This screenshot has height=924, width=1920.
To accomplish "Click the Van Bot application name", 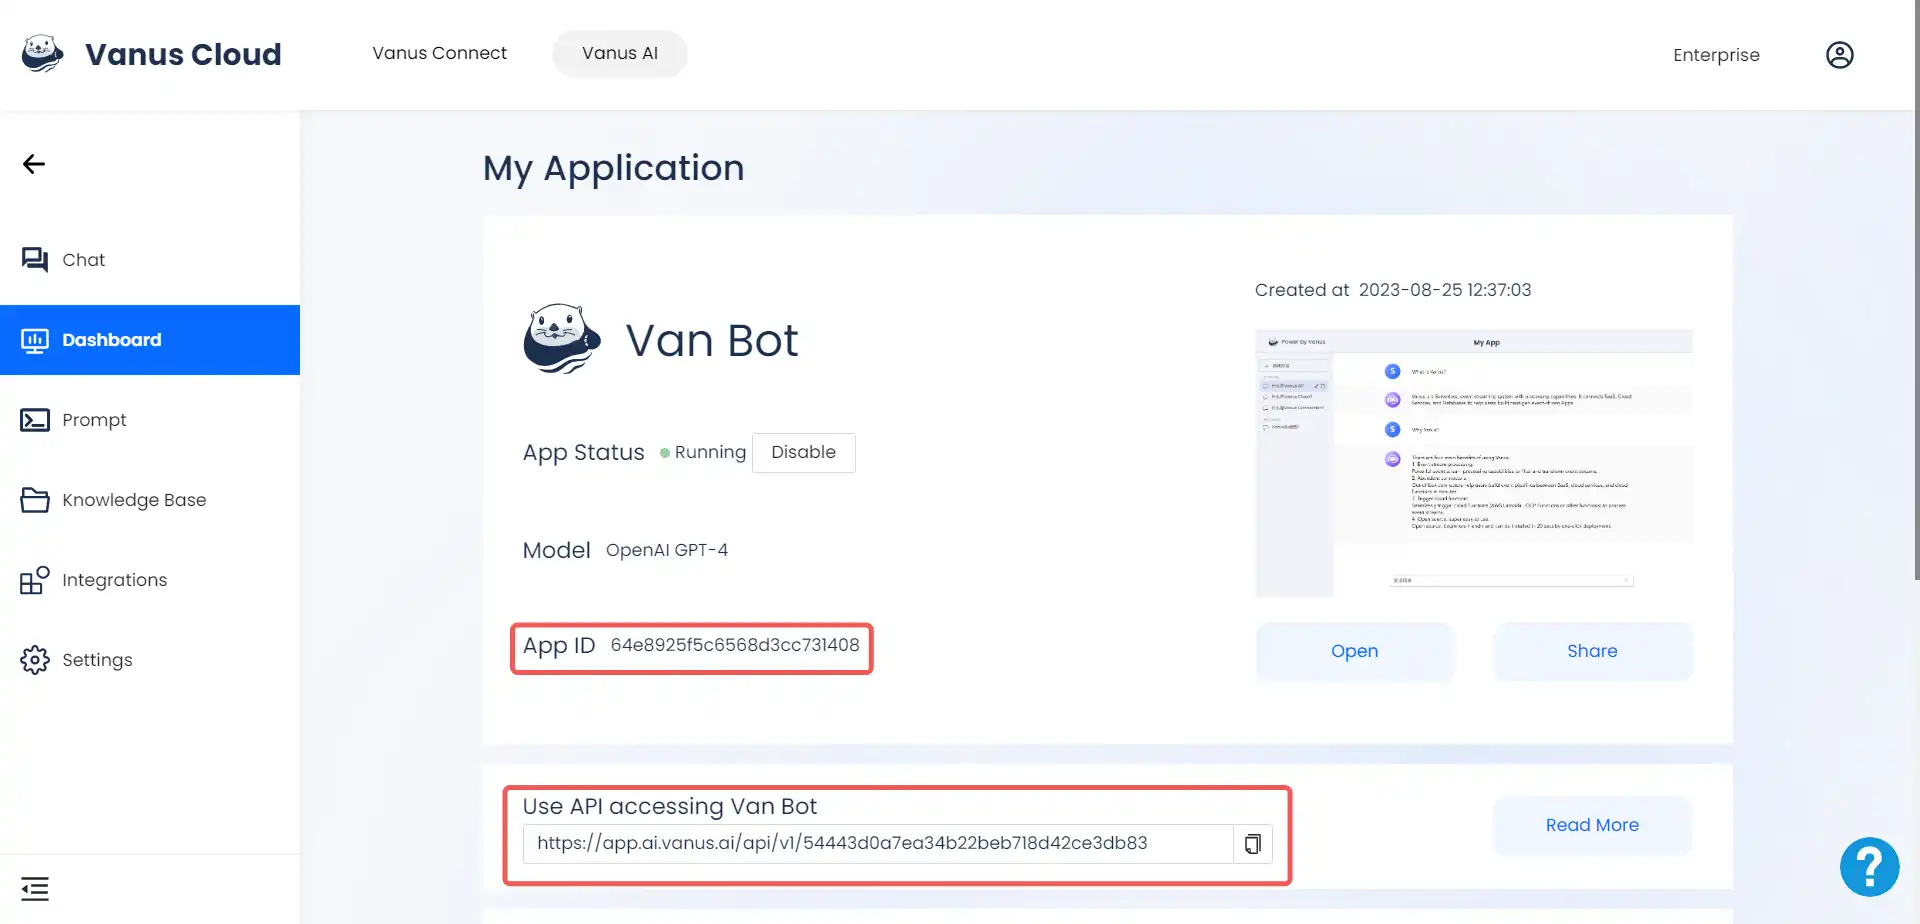I will pos(712,340).
